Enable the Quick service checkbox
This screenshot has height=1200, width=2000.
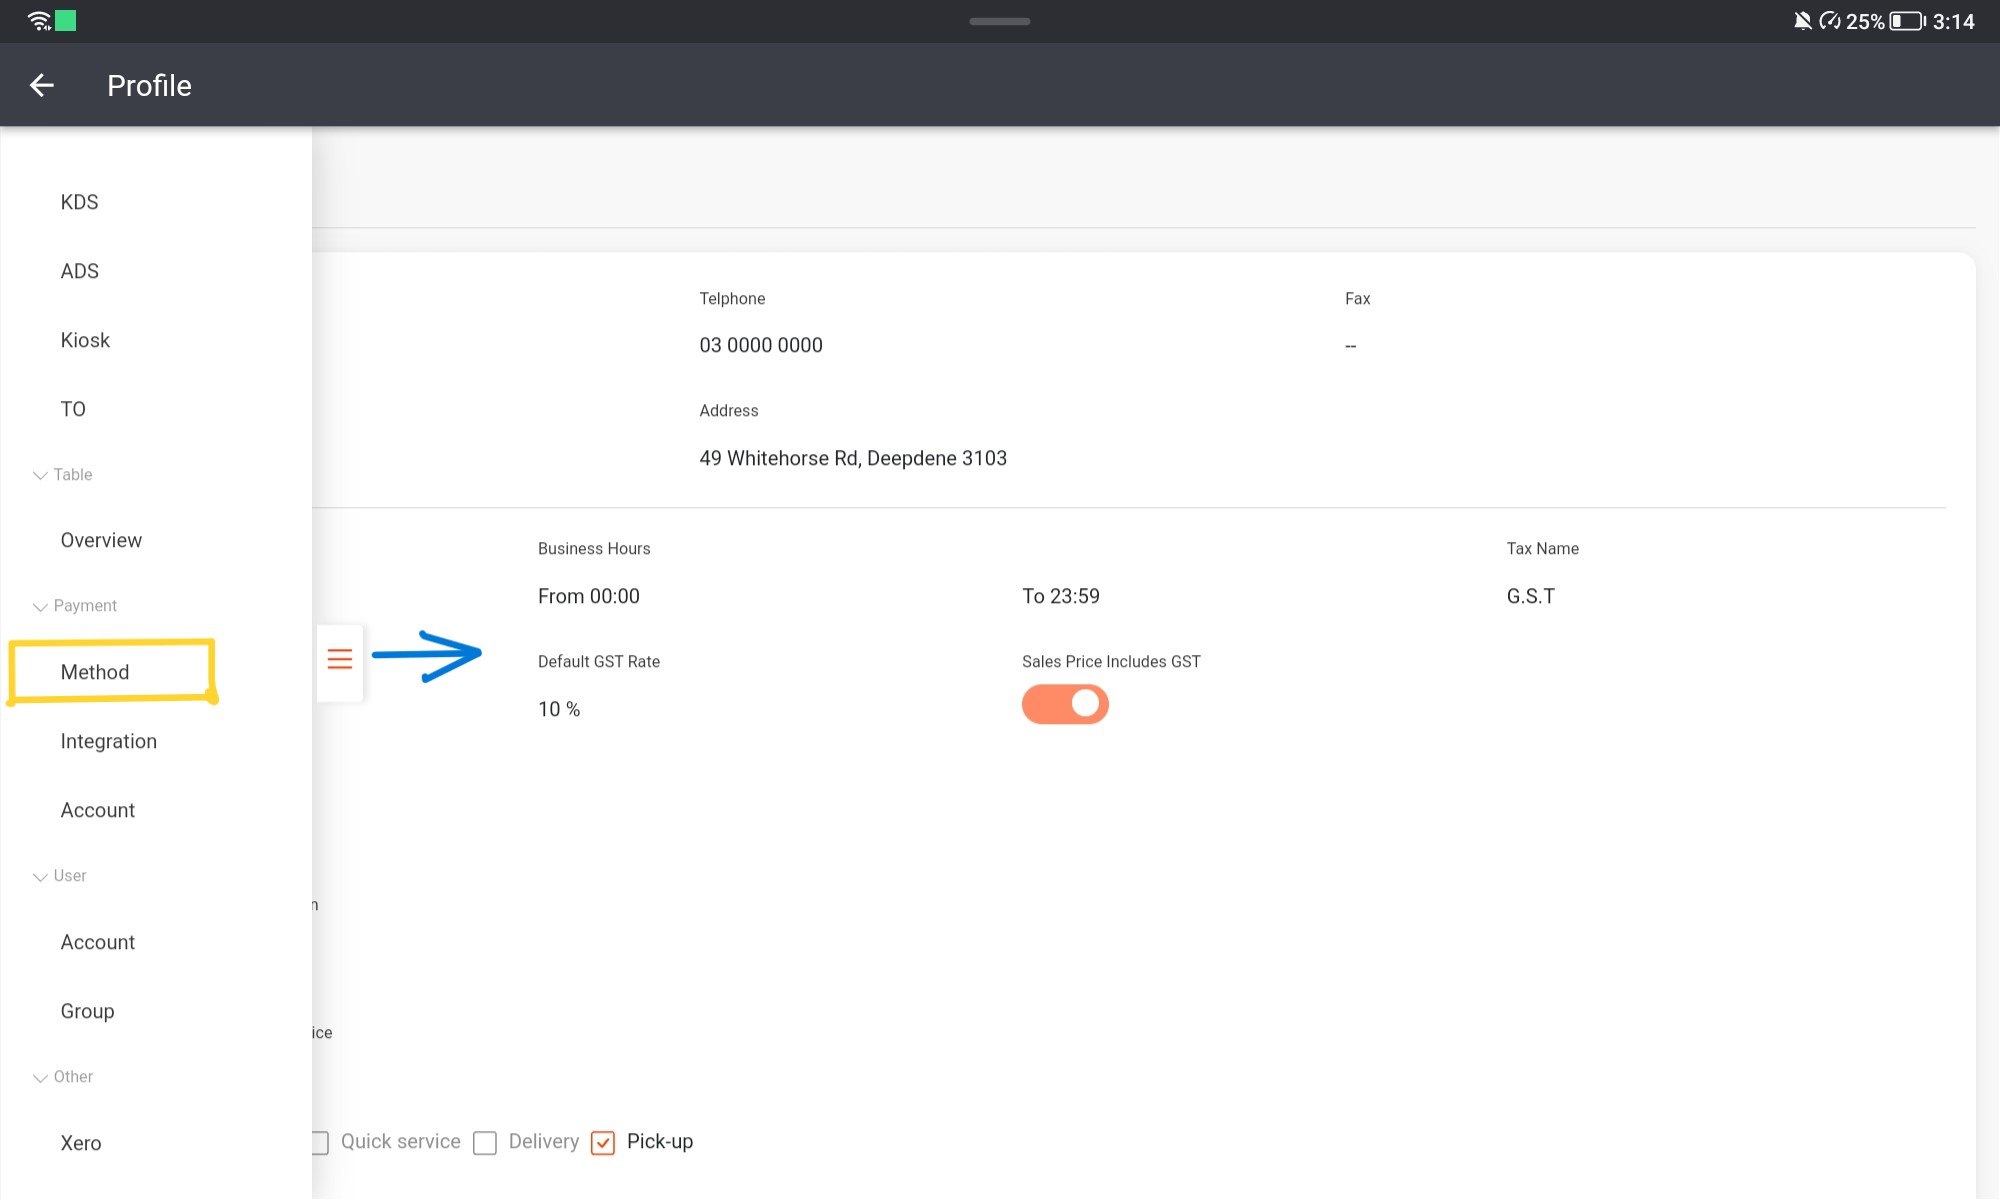(318, 1142)
